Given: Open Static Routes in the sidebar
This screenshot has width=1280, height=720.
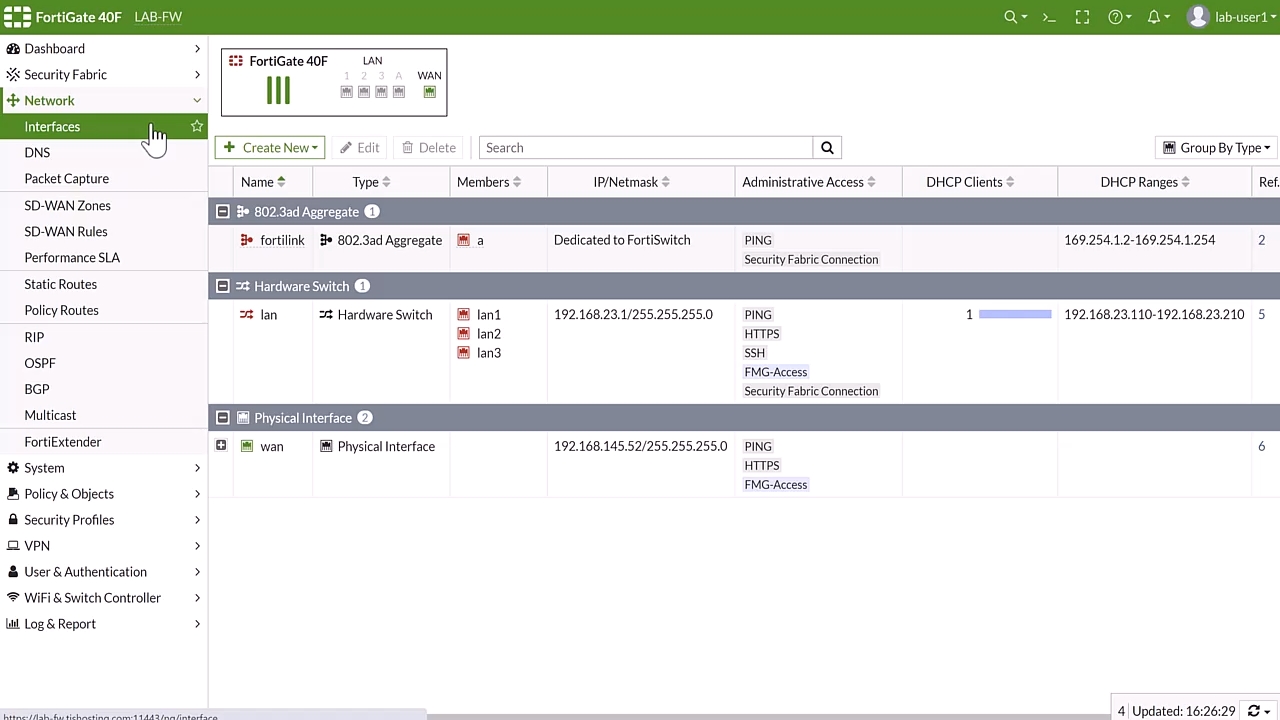Looking at the screenshot, I should 61,284.
